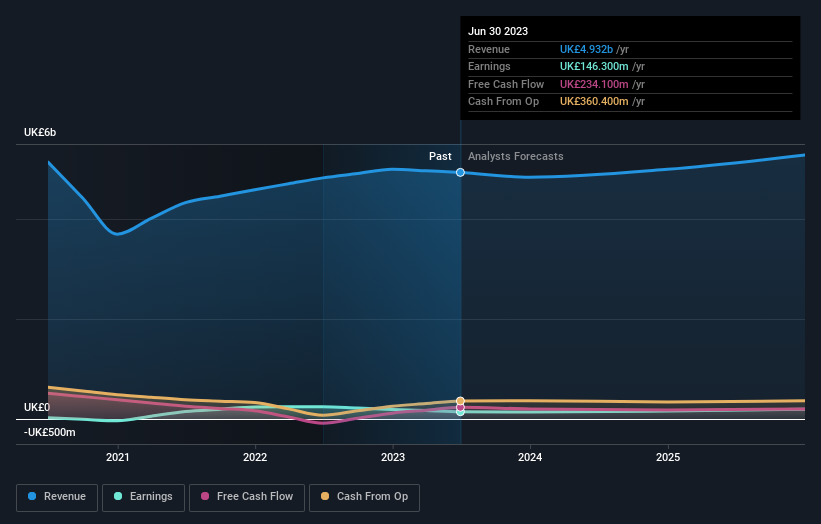Click the 2021 x-axis label
Viewport: 821px width, 524px height.
118,457
